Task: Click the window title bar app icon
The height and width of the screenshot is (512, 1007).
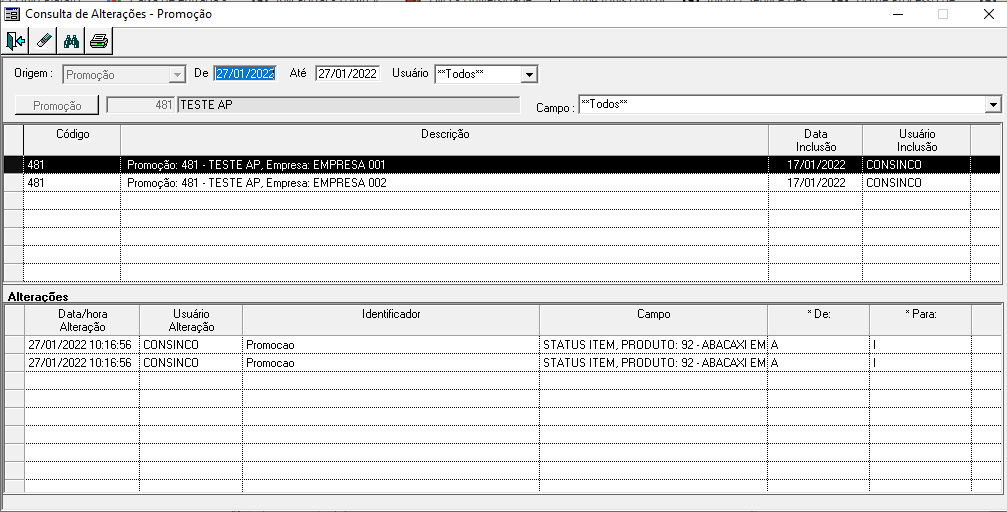Action: click(12, 13)
